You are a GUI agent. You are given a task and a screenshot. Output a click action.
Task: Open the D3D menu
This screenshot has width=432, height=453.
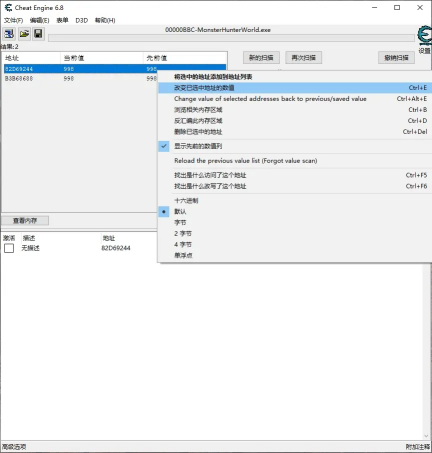pos(82,20)
